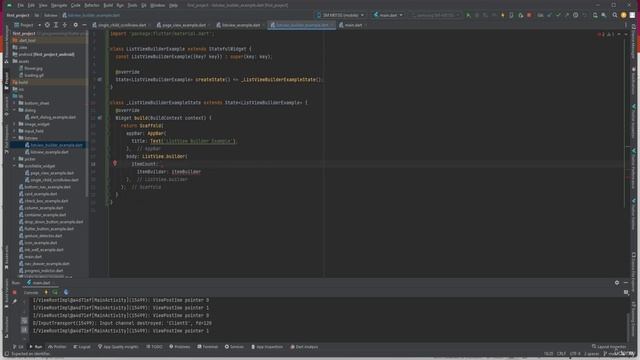Click the green hot restart icon in Run panel
The height and width of the screenshot is (360, 640).
click(56, 292)
